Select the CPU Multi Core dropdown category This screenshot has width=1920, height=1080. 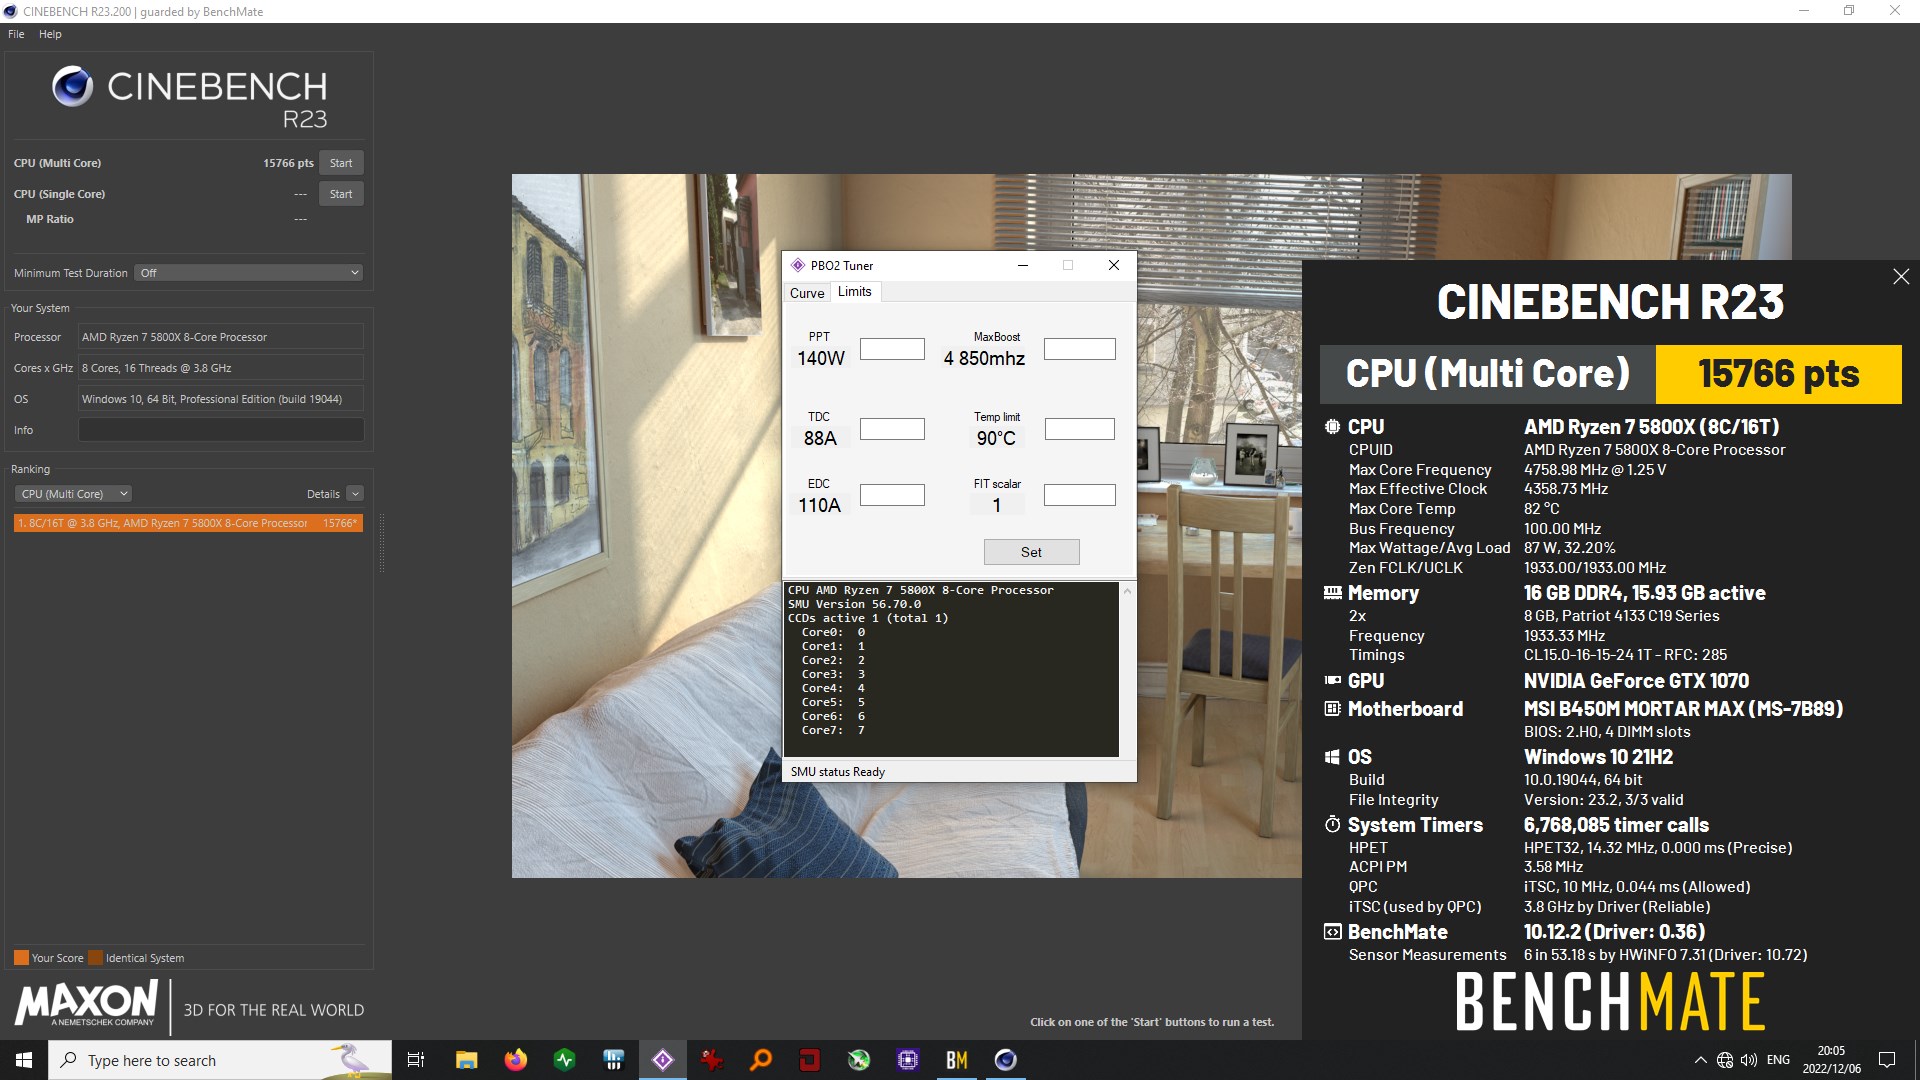(x=70, y=493)
